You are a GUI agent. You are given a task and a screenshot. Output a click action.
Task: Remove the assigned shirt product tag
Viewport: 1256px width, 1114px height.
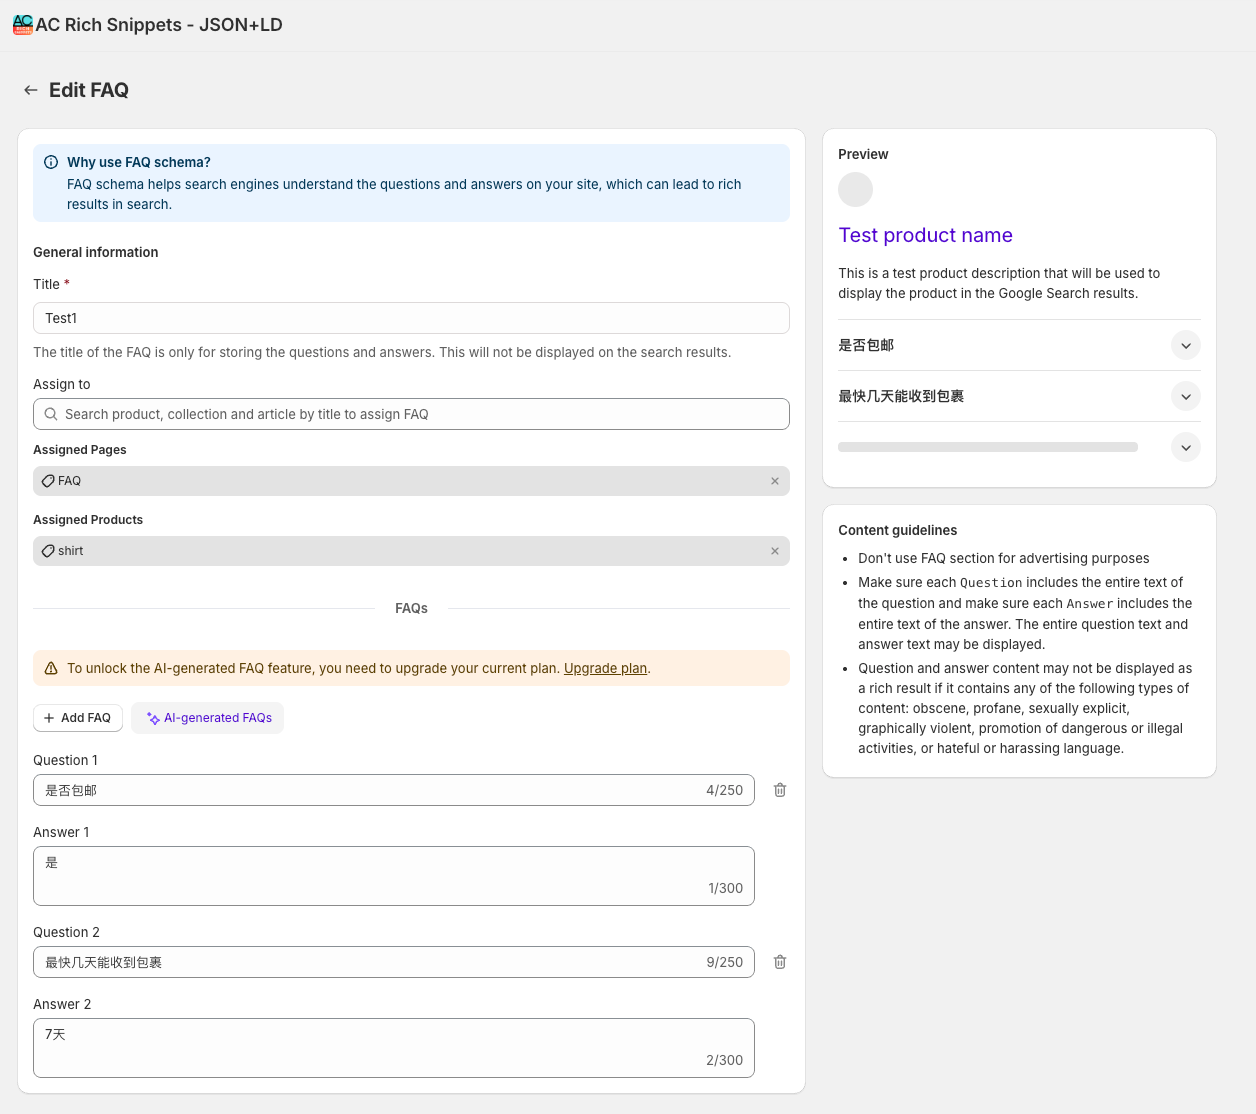coord(774,551)
